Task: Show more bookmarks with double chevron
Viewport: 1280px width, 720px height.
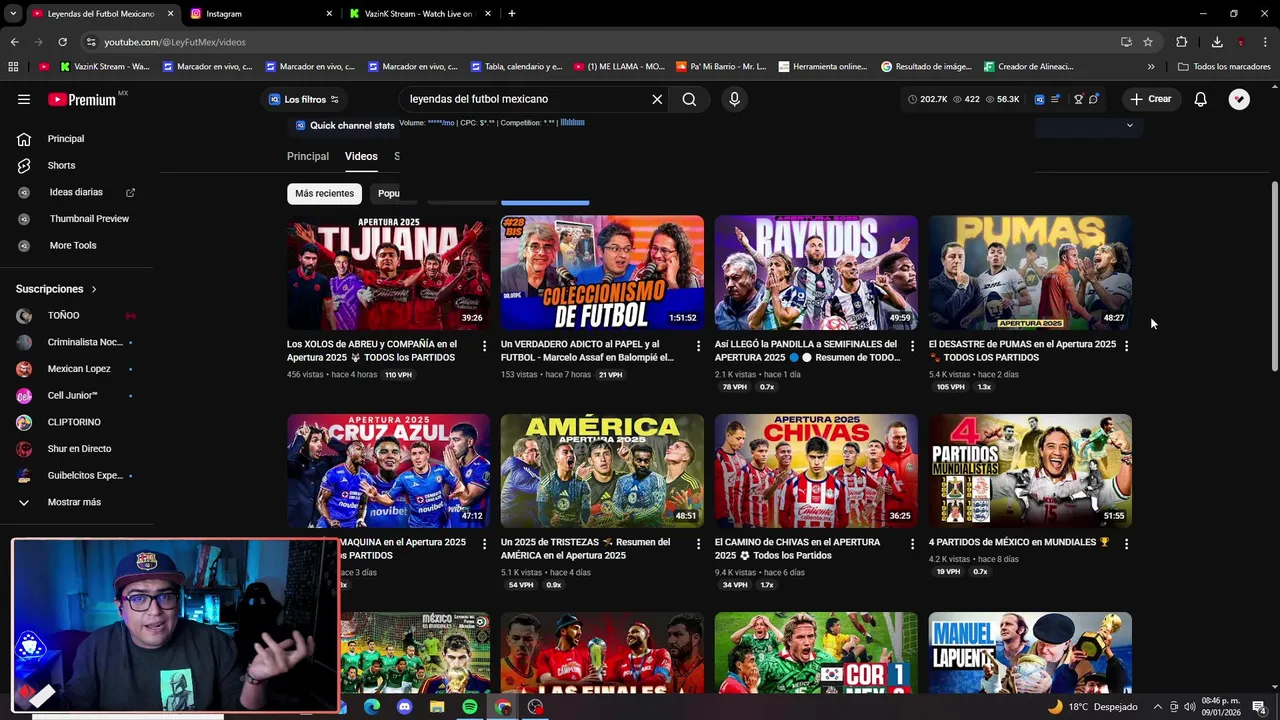Action: click(1151, 67)
